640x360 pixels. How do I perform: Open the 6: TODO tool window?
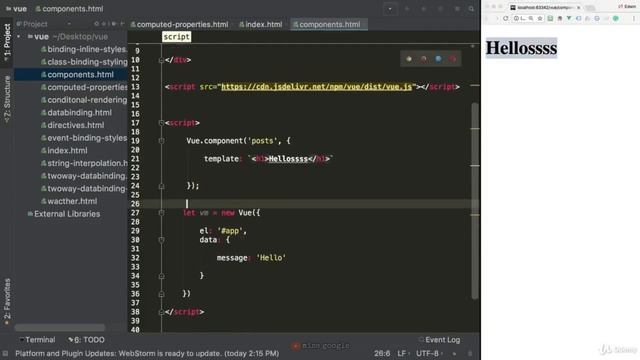pyautogui.click(x=86, y=340)
